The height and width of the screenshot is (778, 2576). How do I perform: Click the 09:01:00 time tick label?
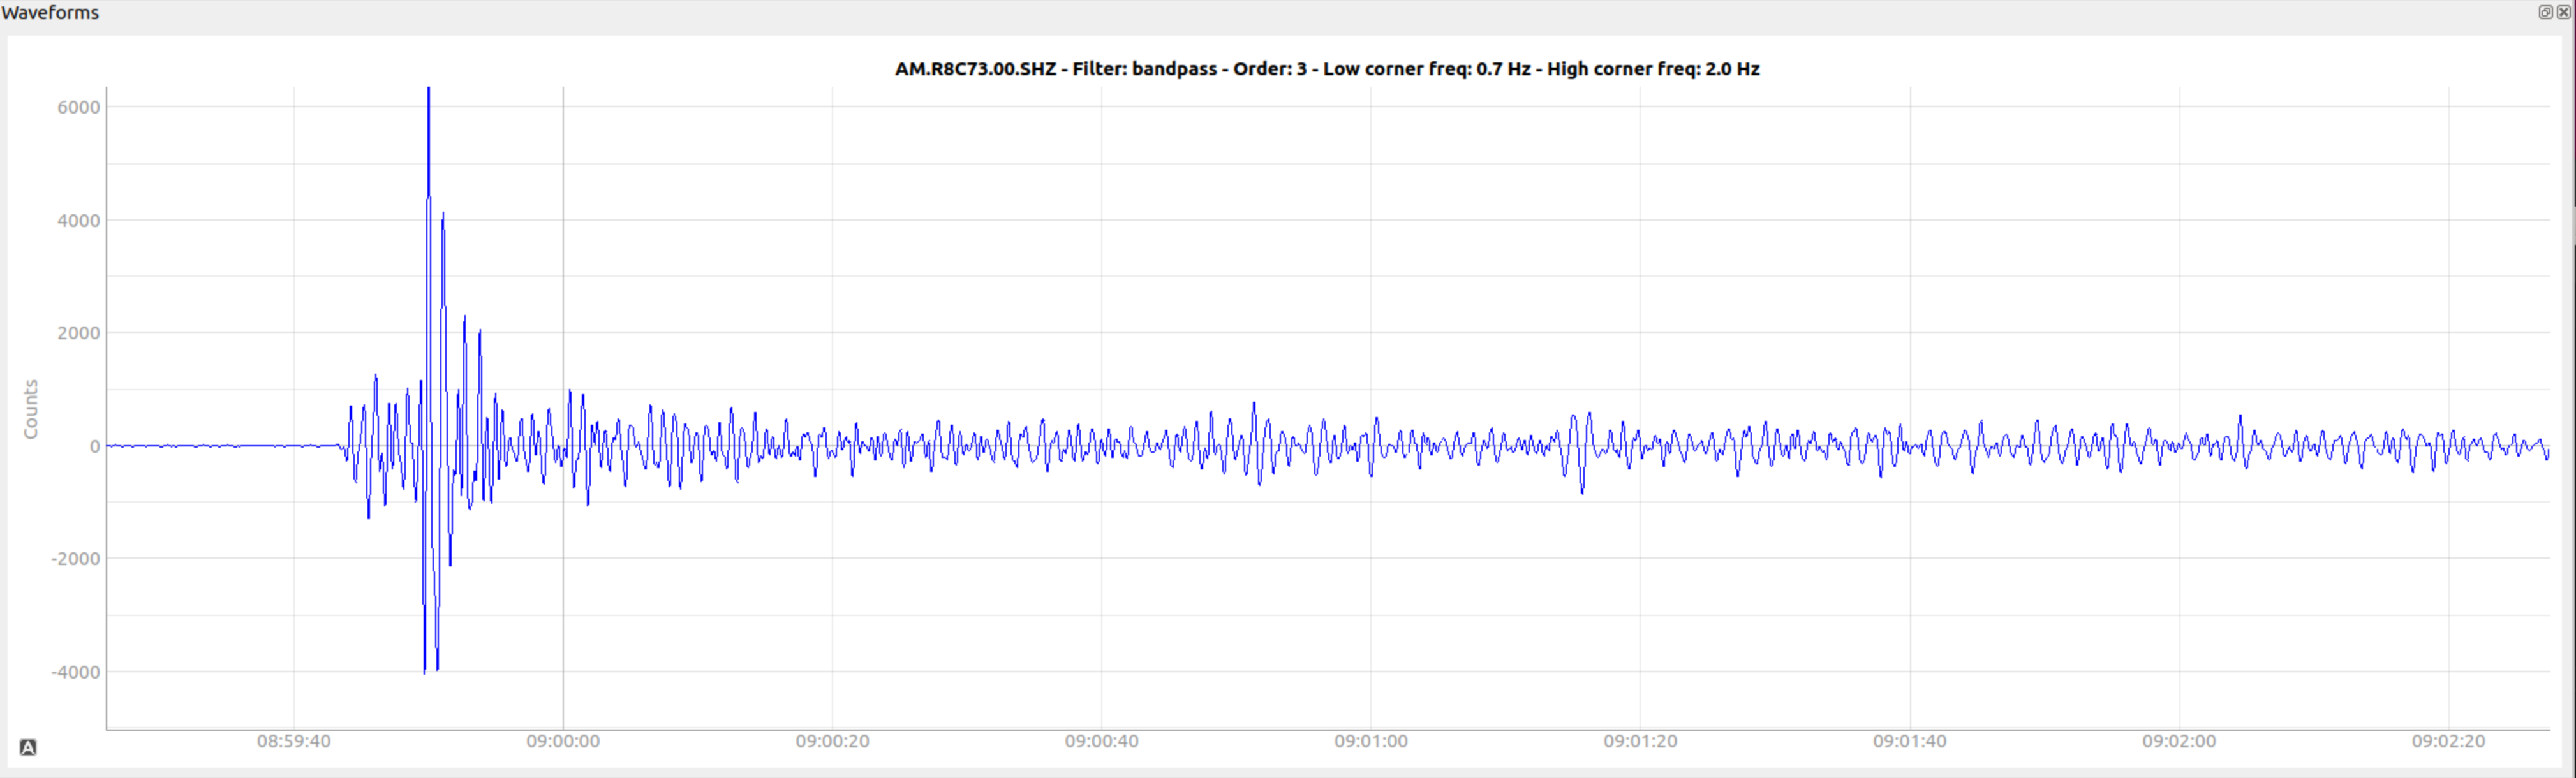pyautogui.click(x=1371, y=741)
